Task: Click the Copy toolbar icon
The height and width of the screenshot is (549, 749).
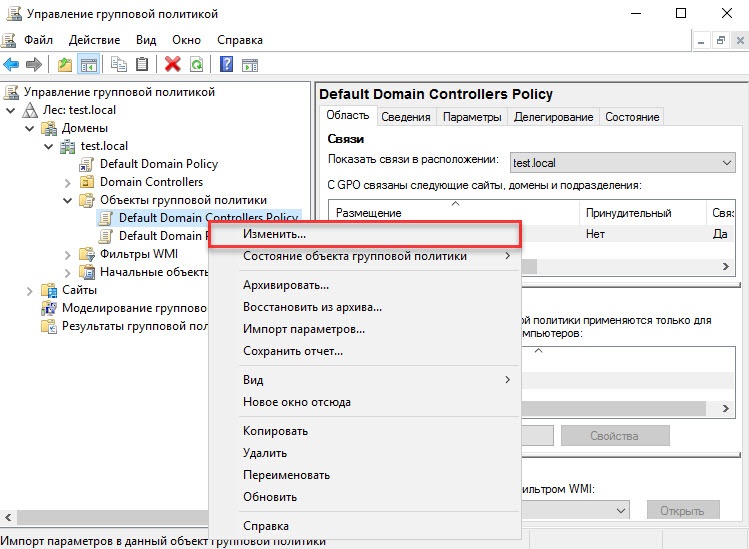Action: pyautogui.click(x=118, y=65)
